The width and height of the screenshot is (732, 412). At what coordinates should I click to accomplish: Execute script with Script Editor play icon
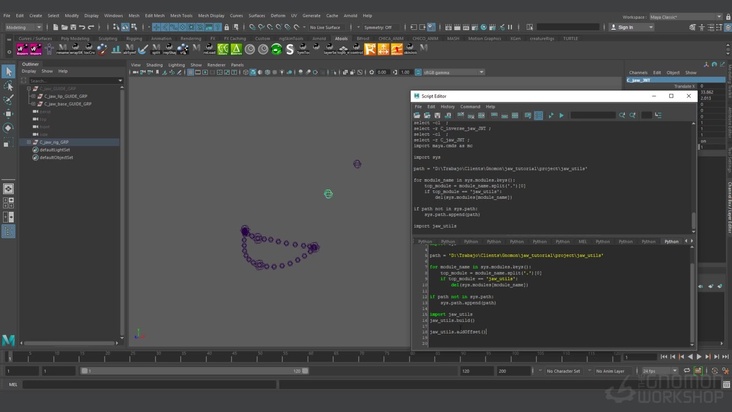561,115
